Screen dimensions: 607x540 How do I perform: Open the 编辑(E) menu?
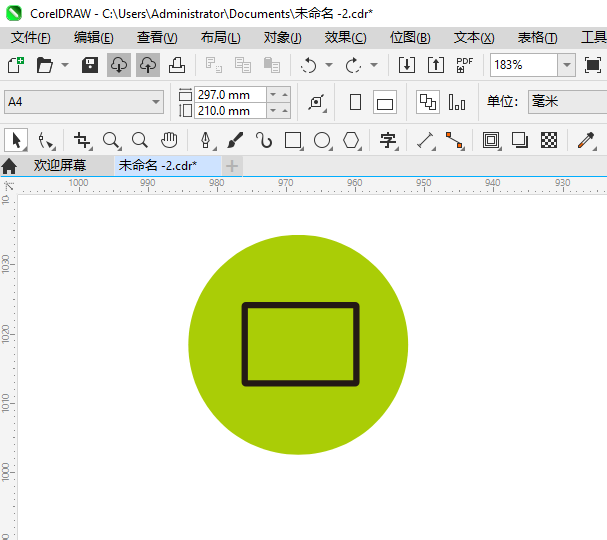click(94, 38)
